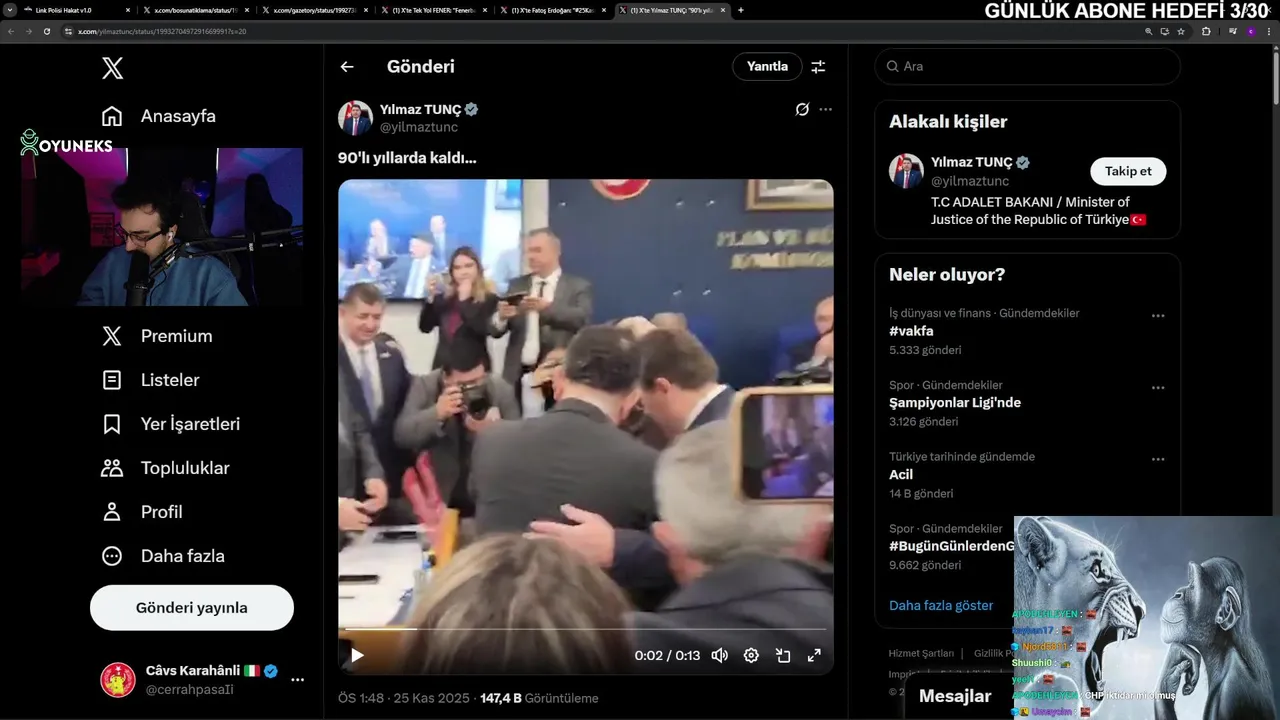Screen dimensions: 1280x720
Task: Click the X logo in sidebar
Action: coord(113,68)
